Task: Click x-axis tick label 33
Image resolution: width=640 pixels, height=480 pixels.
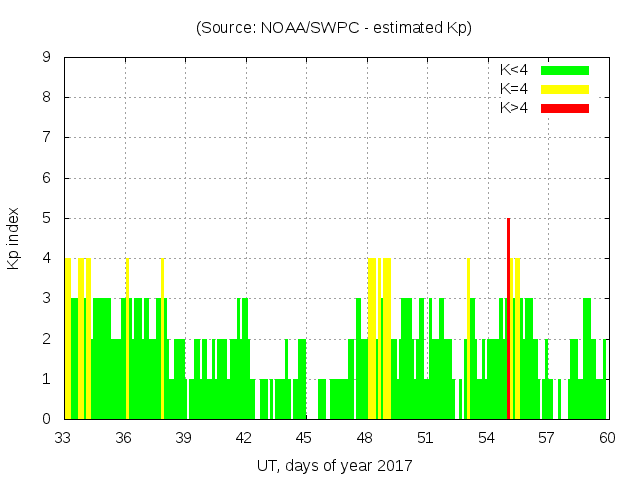Action: tap(64, 438)
